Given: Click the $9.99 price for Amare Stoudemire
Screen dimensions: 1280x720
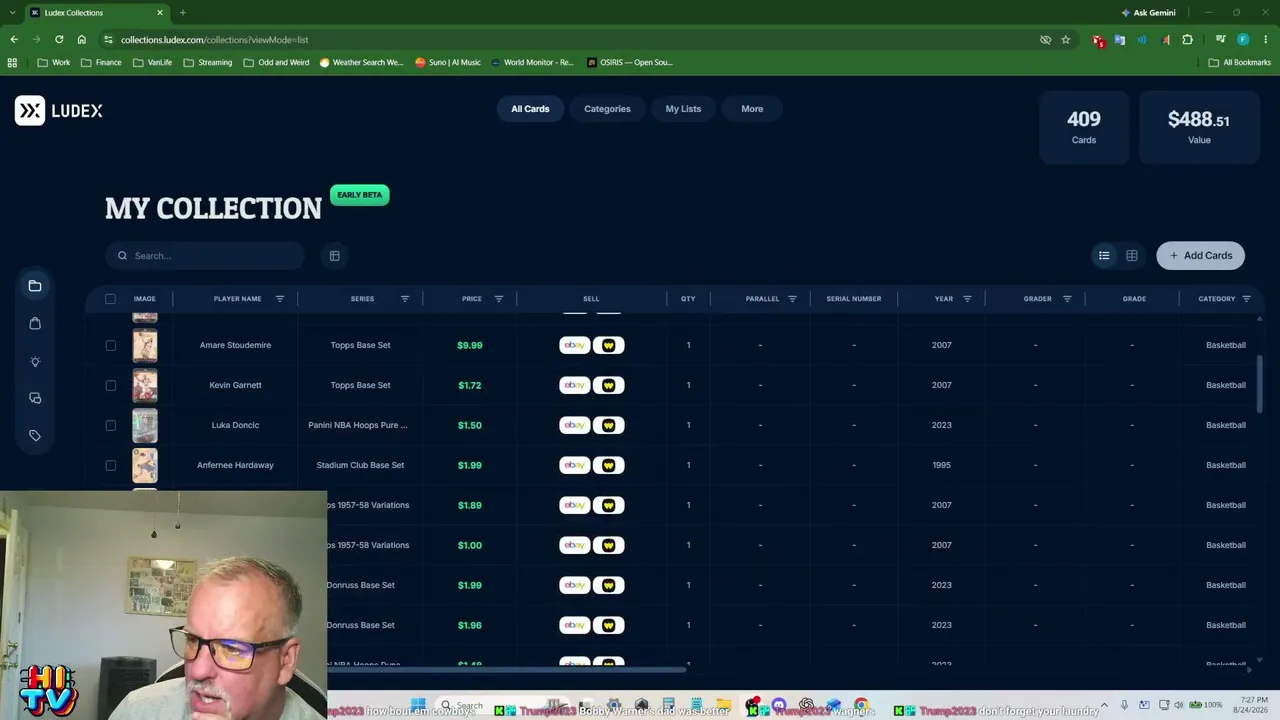Looking at the screenshot, I should tap(470, 345).
